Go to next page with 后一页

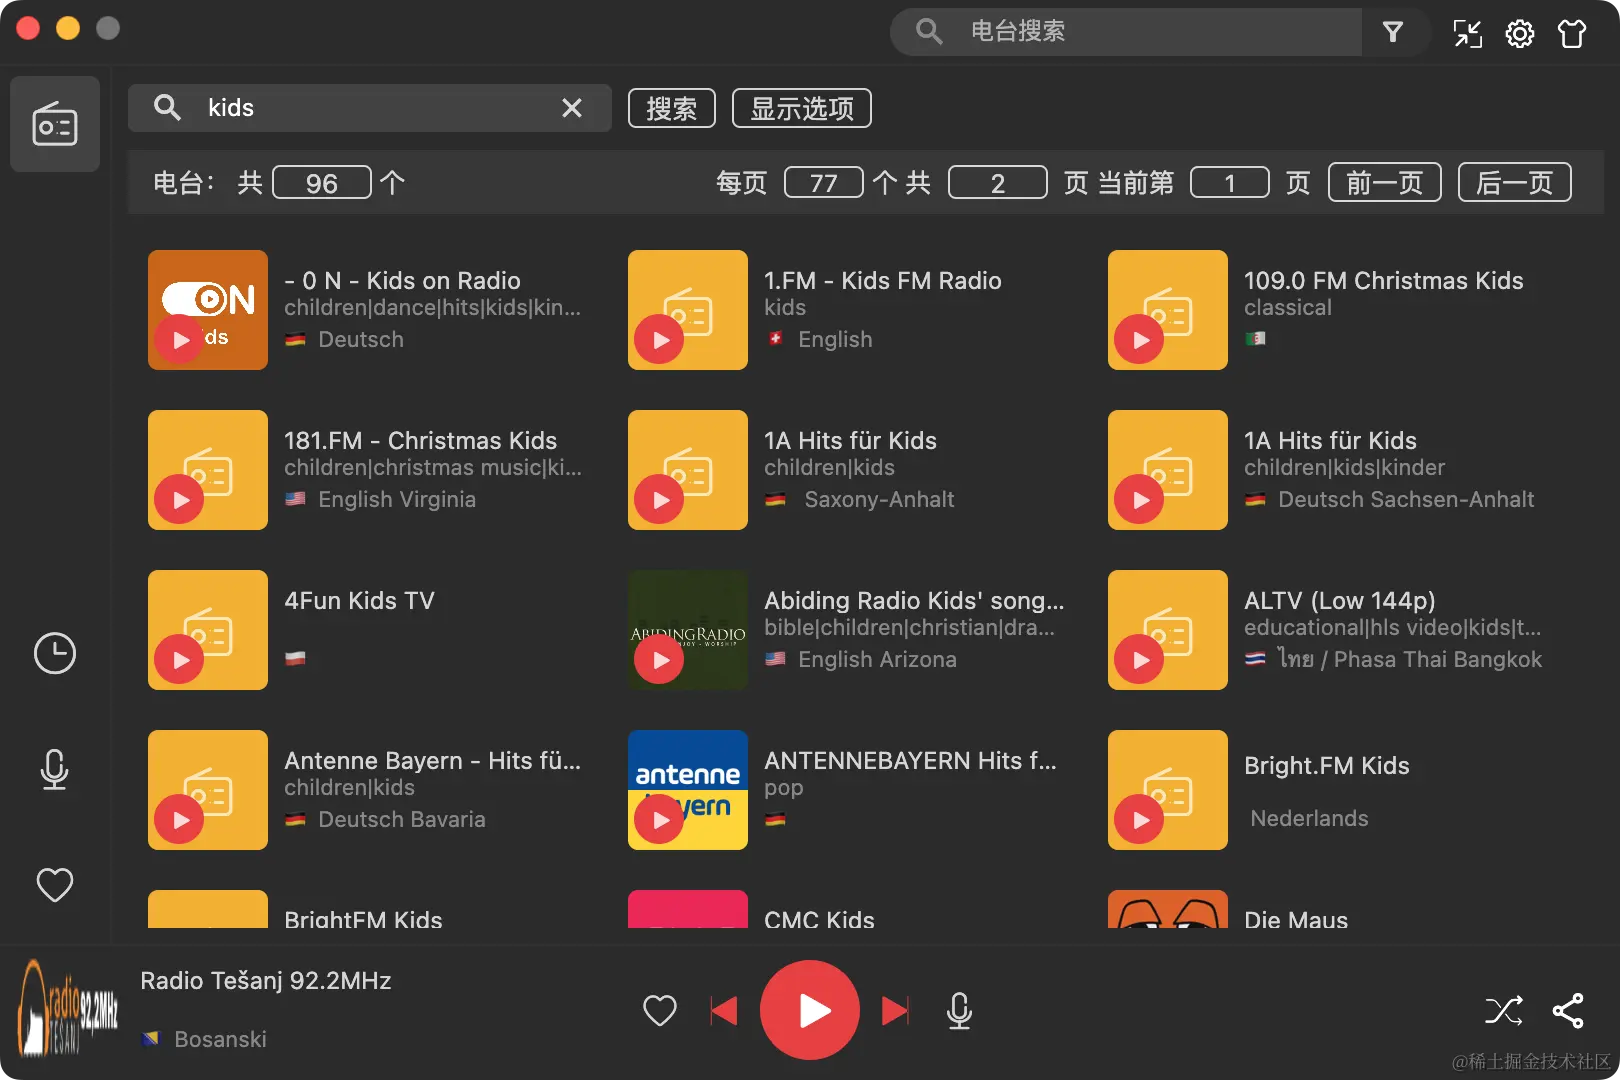1515,182
